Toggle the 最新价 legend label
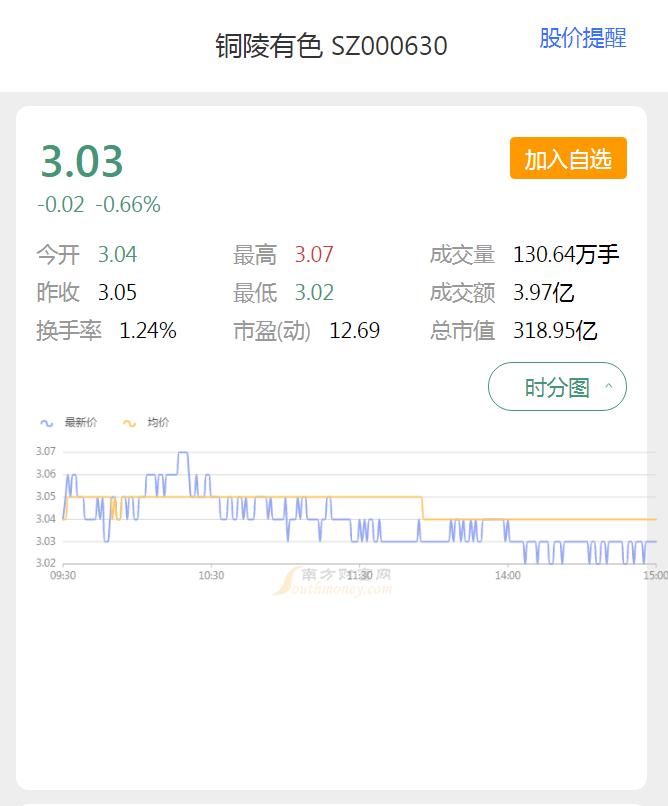The width and height of the screenshot is (668, 806). tap(80, 423)
